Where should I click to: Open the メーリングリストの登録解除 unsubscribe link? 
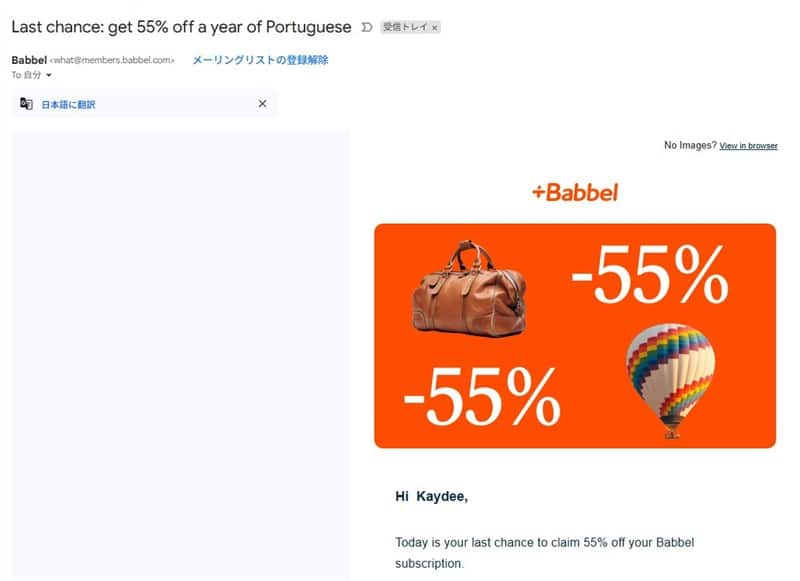pos(260,60)
